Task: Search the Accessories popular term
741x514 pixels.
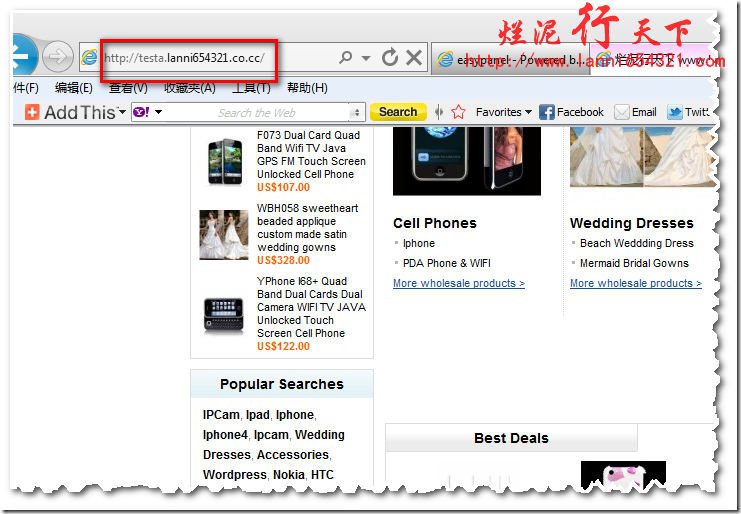Action: (293, 454)
